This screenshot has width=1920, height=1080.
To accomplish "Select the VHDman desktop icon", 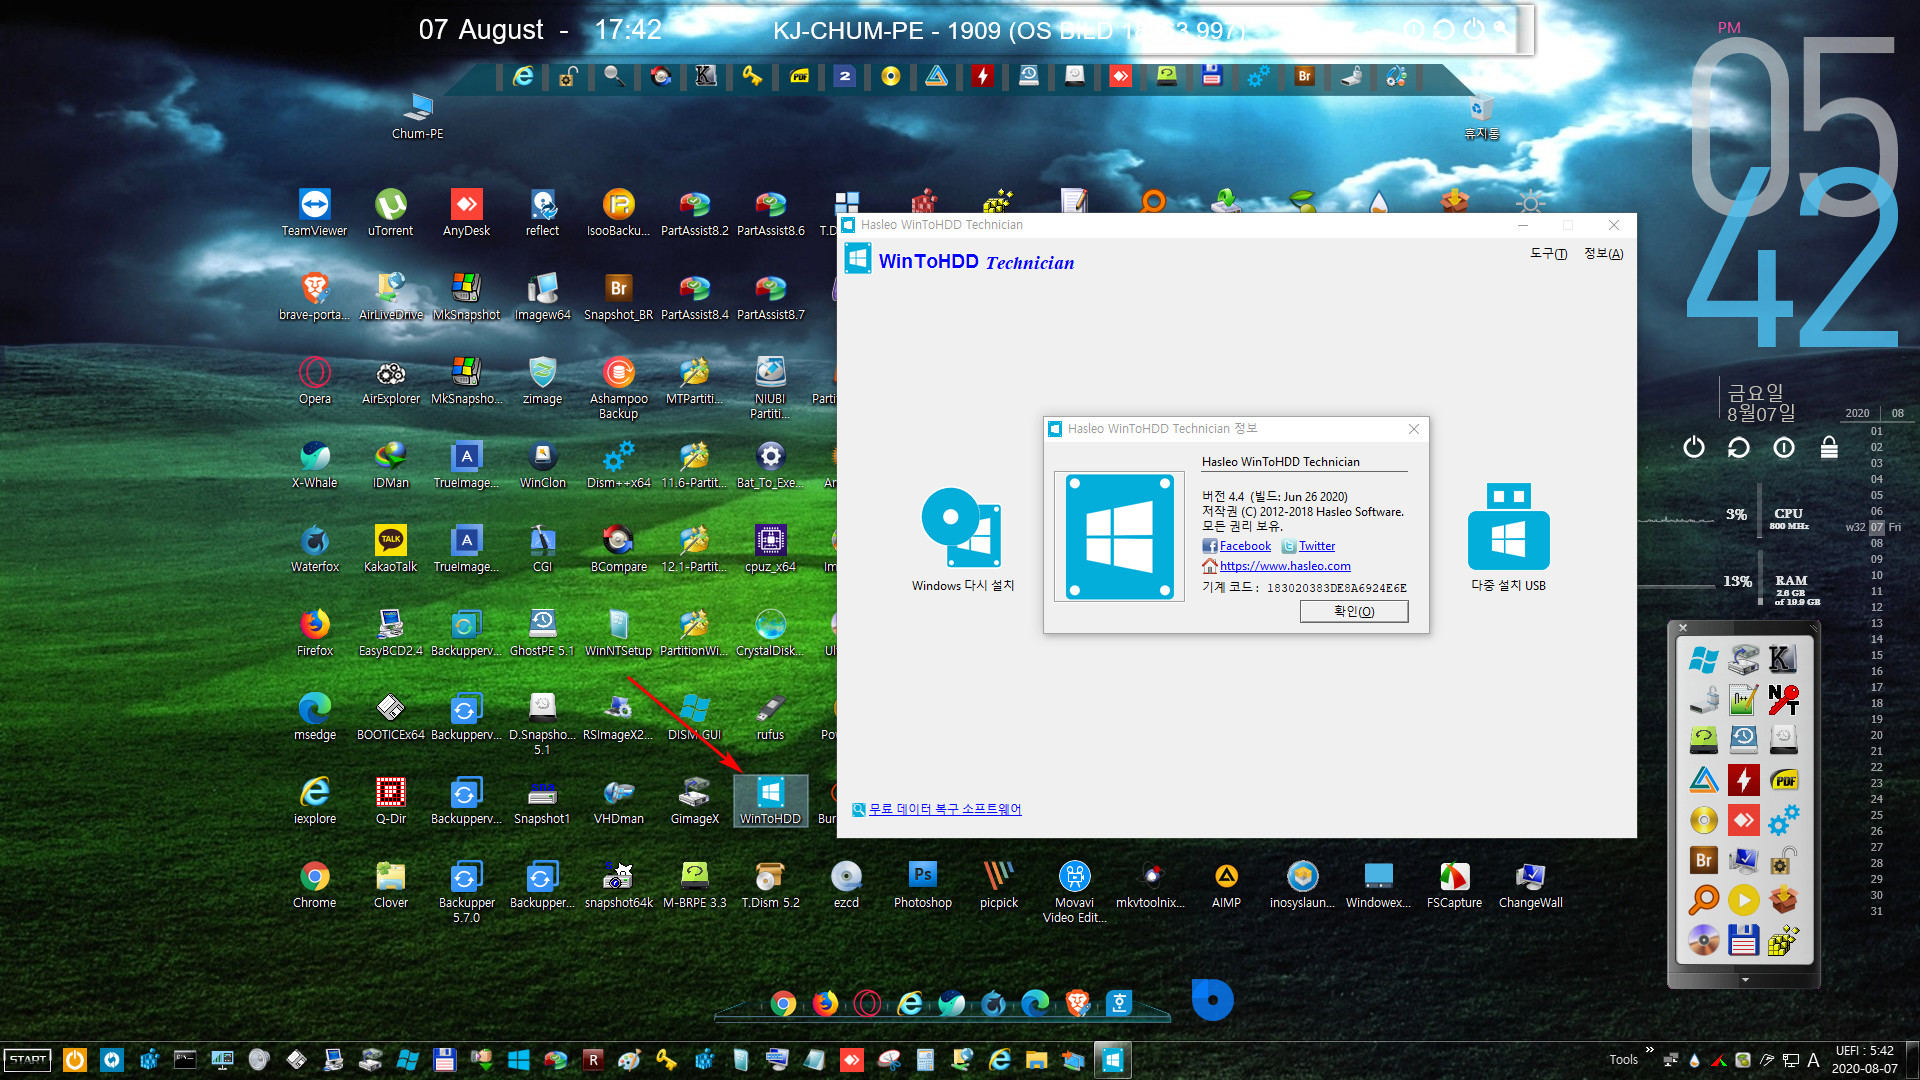I will click(x=618, y=801).
